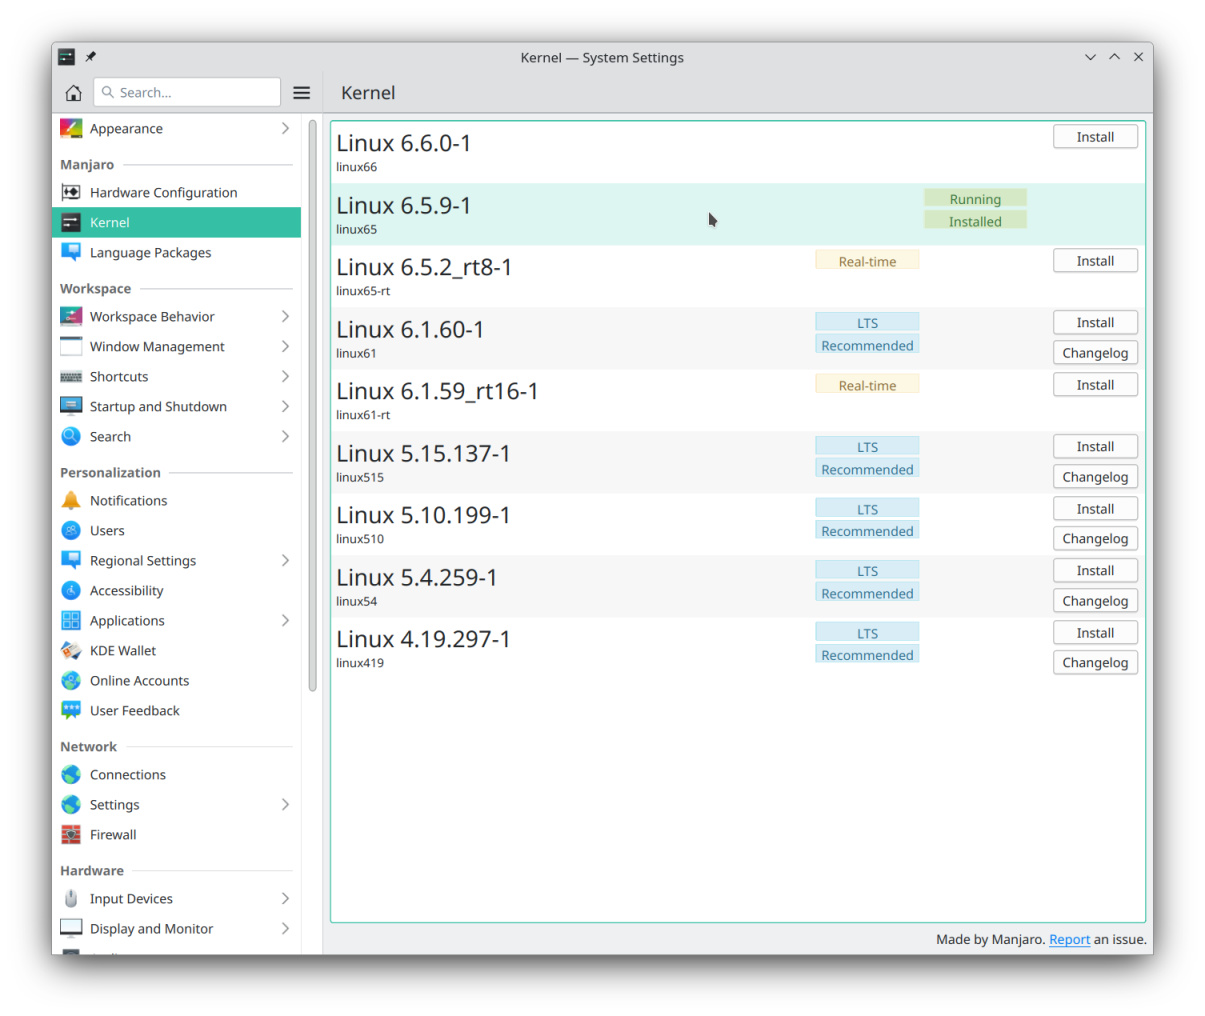The image size is (1205, 1016).
Task: Click the Notifications bell icon
Action: (71, 501)
